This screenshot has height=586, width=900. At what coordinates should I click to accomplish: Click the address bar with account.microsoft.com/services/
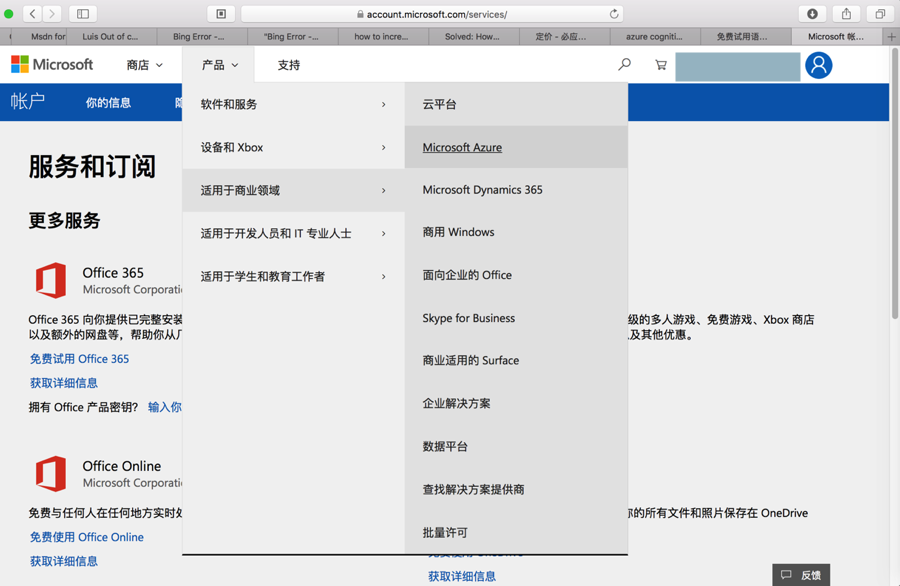coord(432,14)
